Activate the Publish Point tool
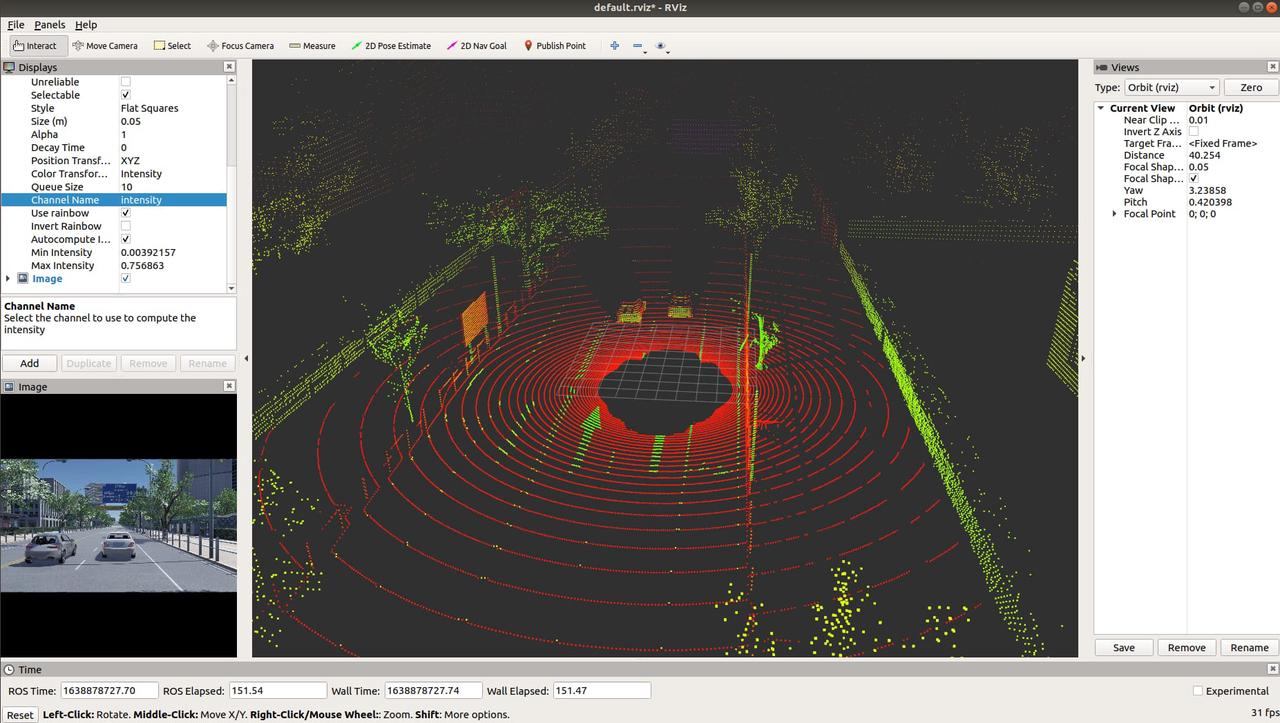1280x723 pixels. click(555, 46)
